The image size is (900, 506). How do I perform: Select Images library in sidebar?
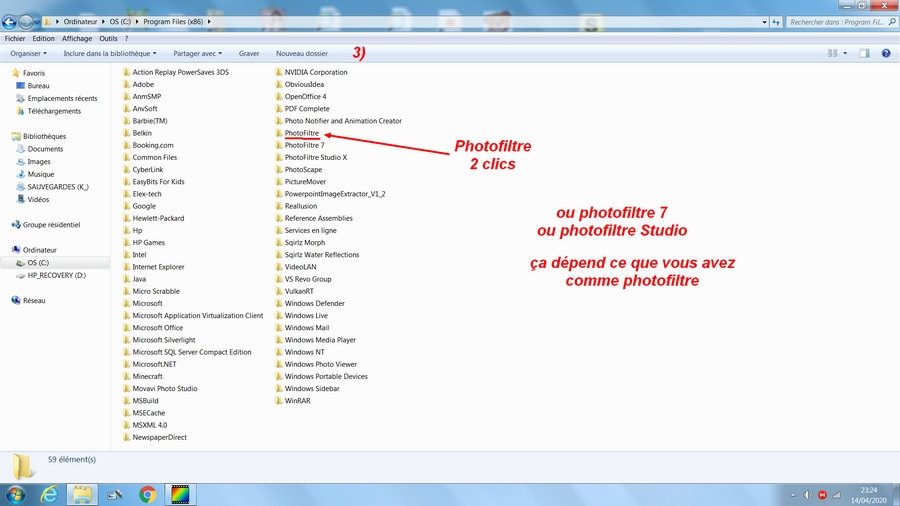point(38,161)
